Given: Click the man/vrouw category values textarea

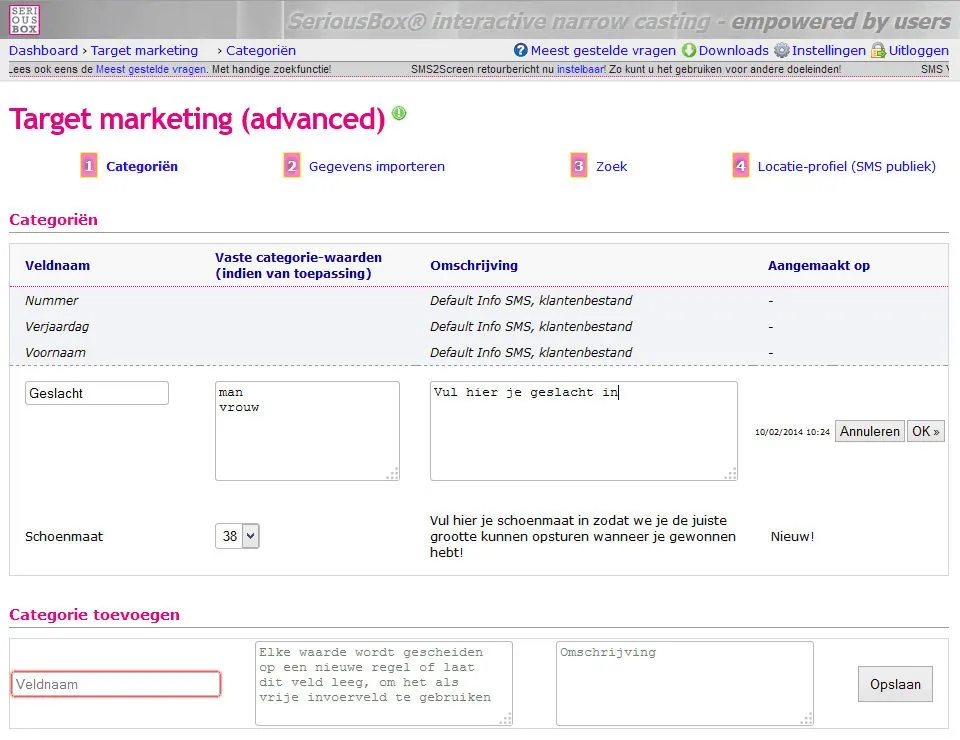Looking at the screenshot, I should click(x=307, y=431).
